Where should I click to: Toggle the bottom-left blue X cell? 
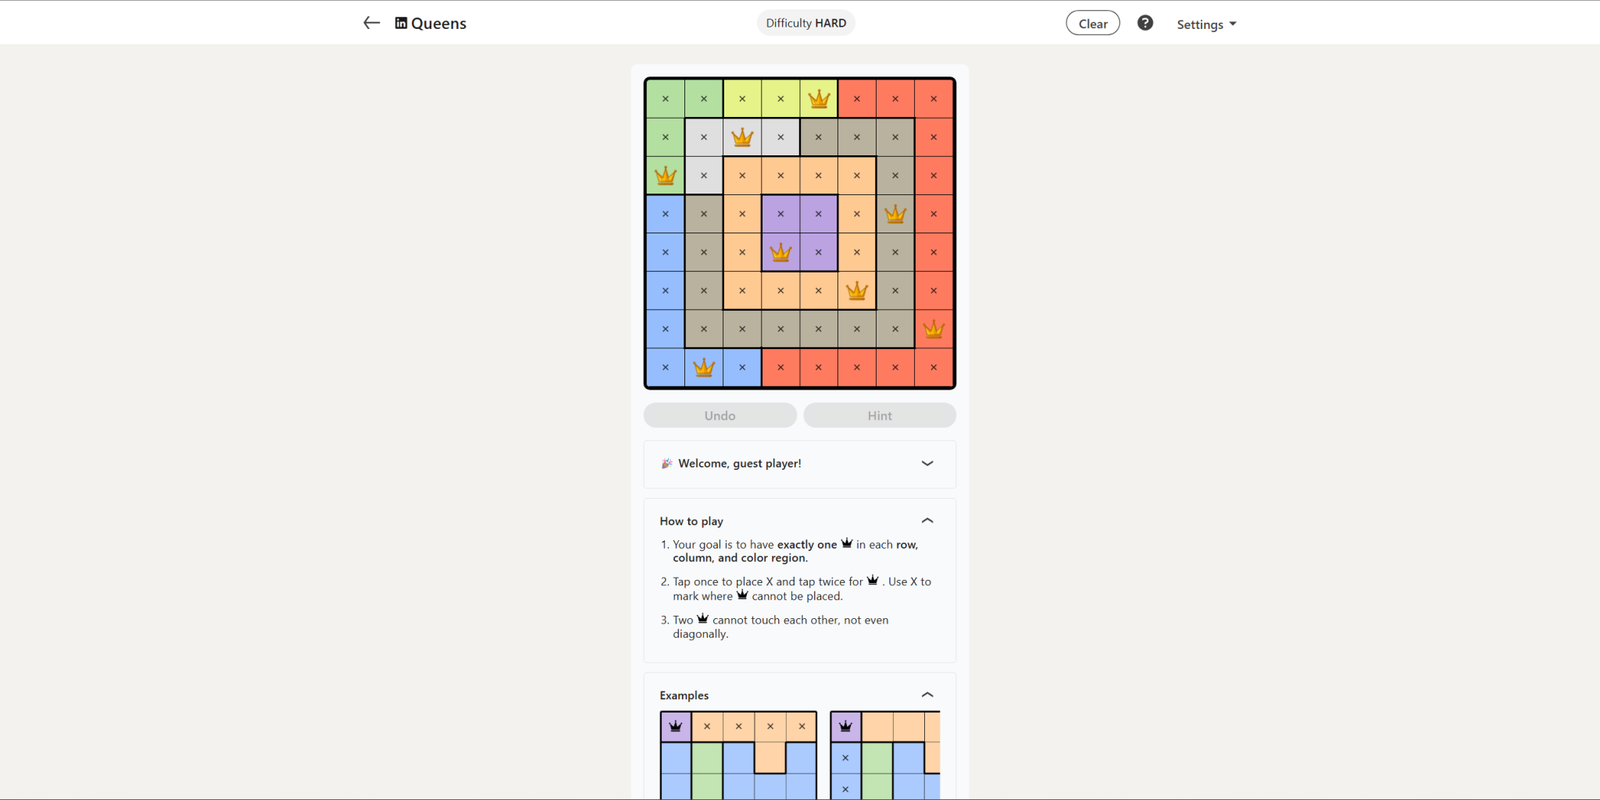[665, 367]
